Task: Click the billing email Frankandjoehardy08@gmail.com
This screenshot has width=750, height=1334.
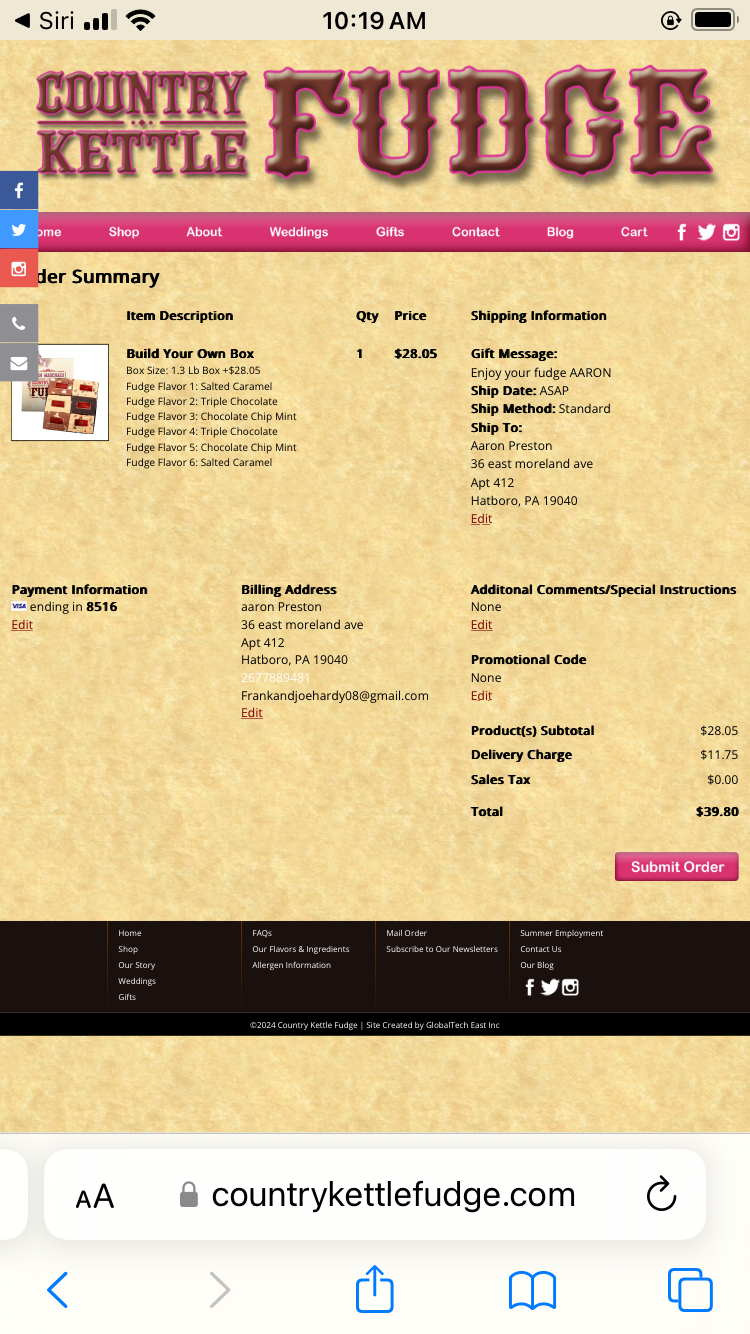Action: point(335,696)
